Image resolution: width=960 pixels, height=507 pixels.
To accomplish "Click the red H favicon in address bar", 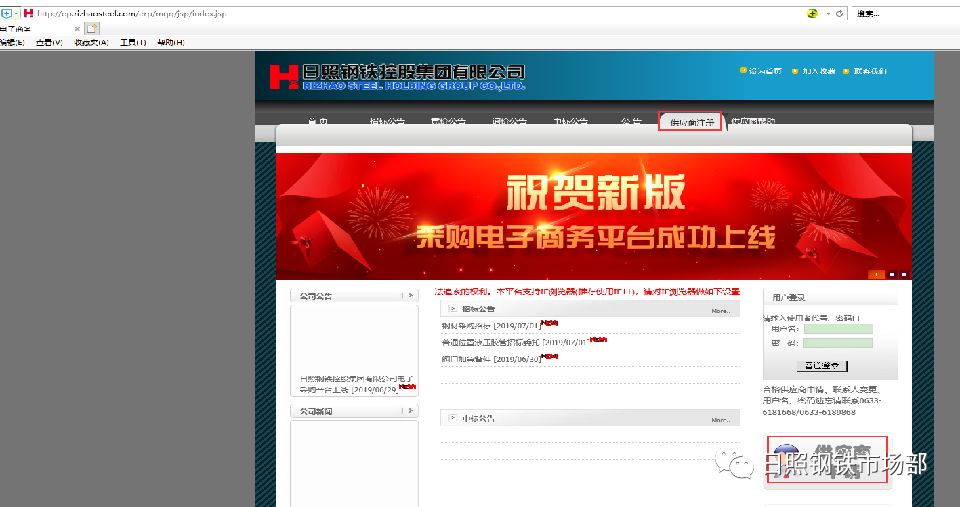I will tap(28, 13).
